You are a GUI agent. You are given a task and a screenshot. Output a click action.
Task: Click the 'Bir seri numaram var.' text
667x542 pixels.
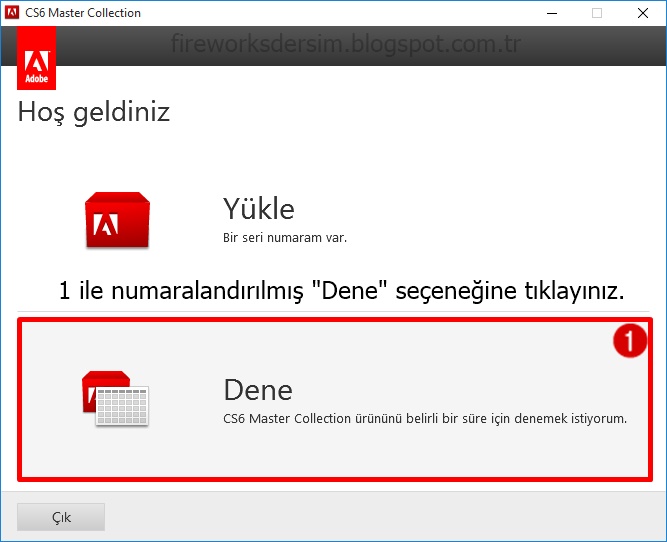pos(285,237)
